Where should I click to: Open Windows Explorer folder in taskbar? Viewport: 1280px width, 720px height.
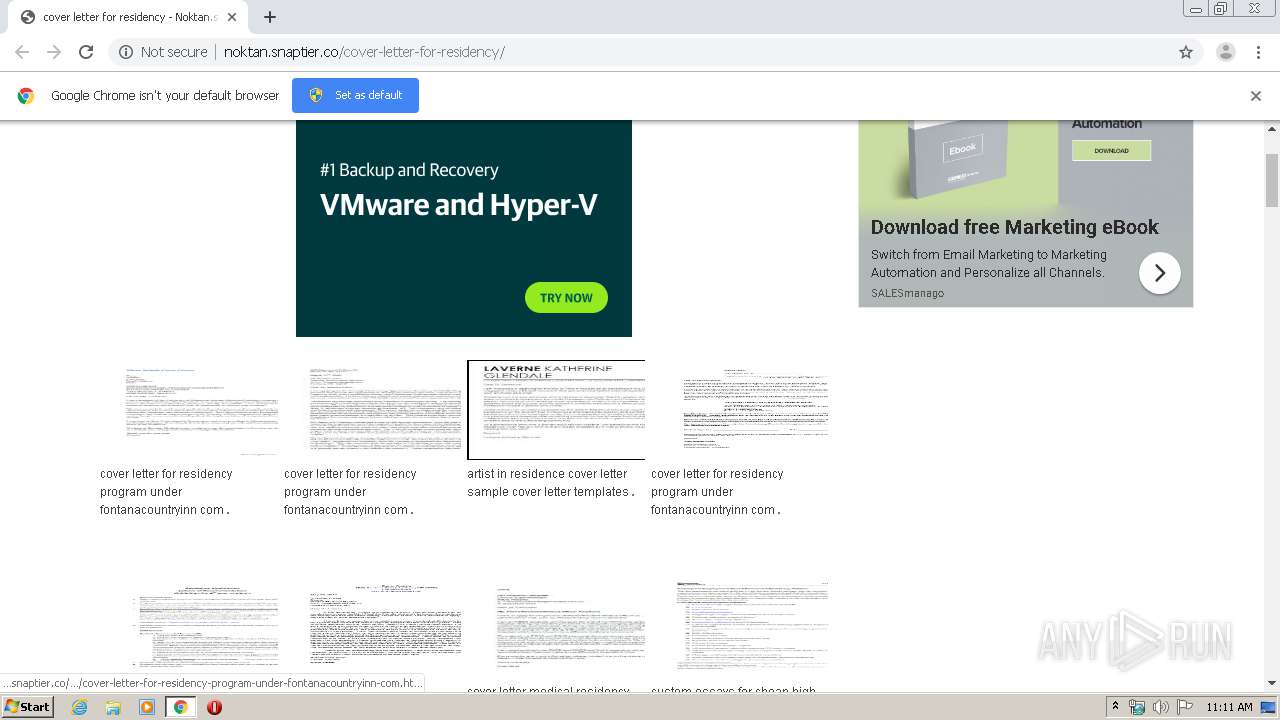[113, 707]
